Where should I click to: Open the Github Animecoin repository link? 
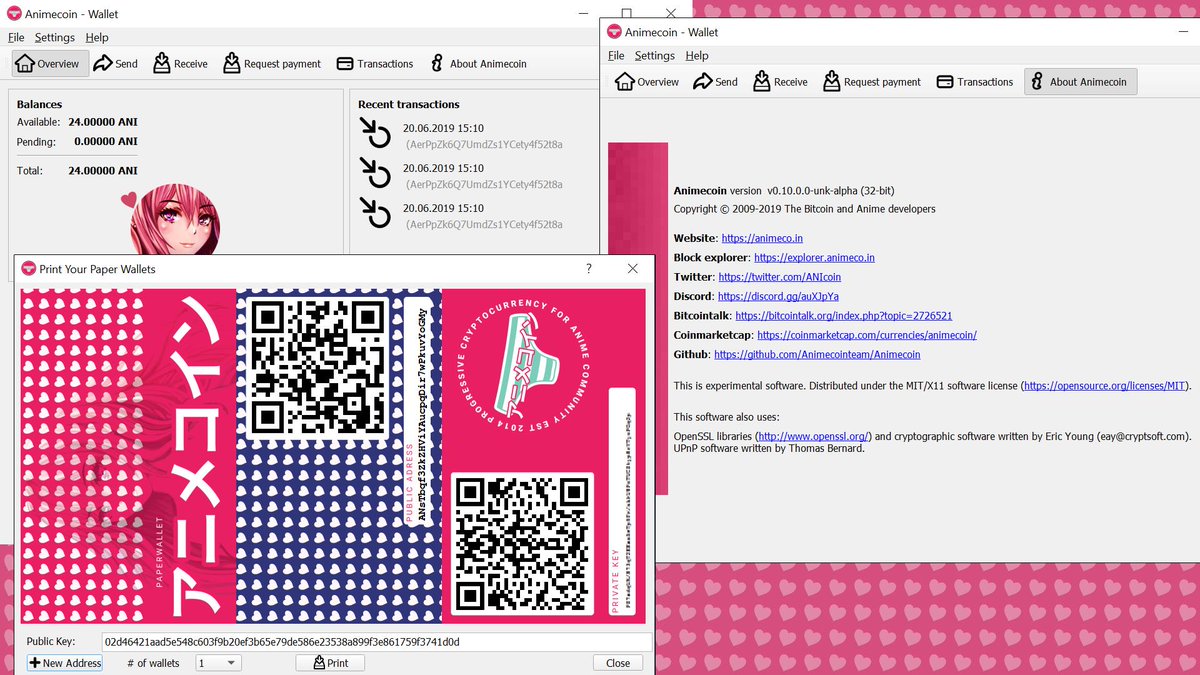coord(817,354)
